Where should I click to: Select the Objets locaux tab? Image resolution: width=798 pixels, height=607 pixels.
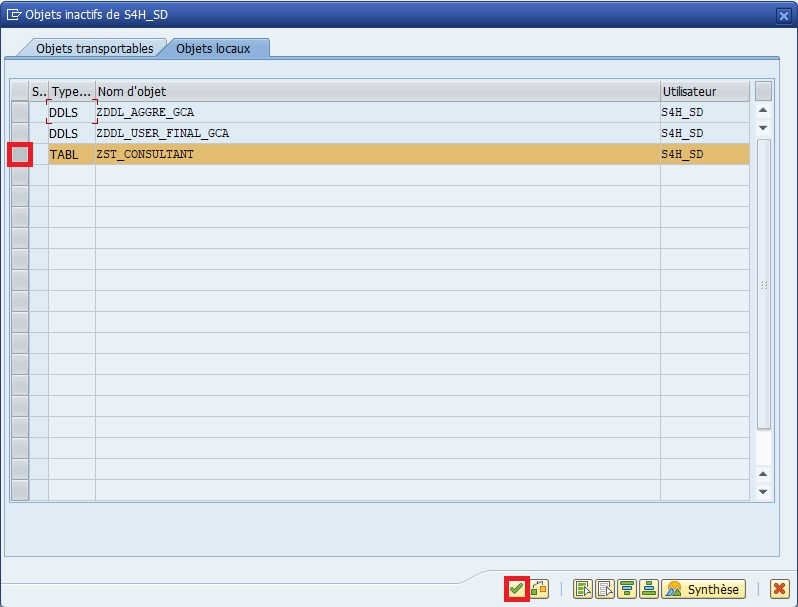(216, 48)
